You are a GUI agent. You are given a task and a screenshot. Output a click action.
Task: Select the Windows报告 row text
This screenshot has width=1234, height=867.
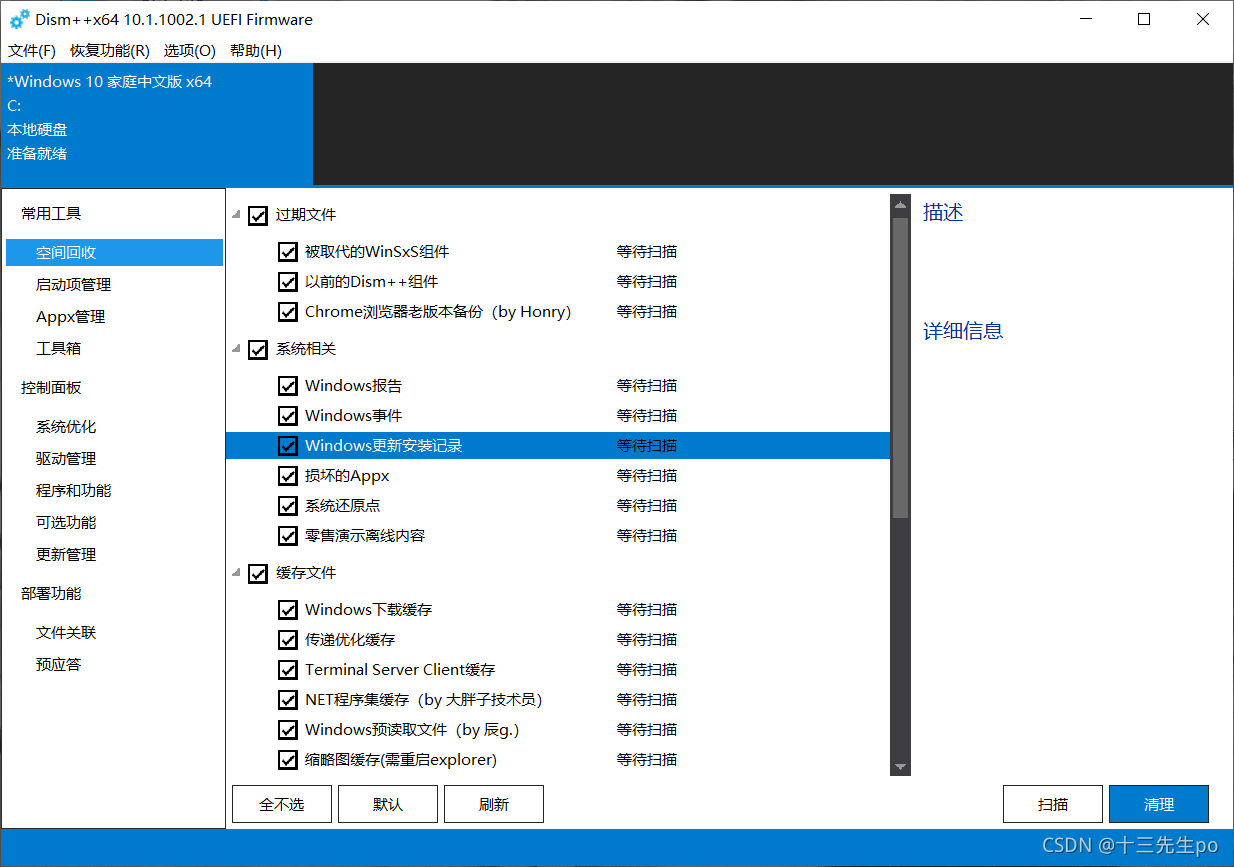coord(353,386)
